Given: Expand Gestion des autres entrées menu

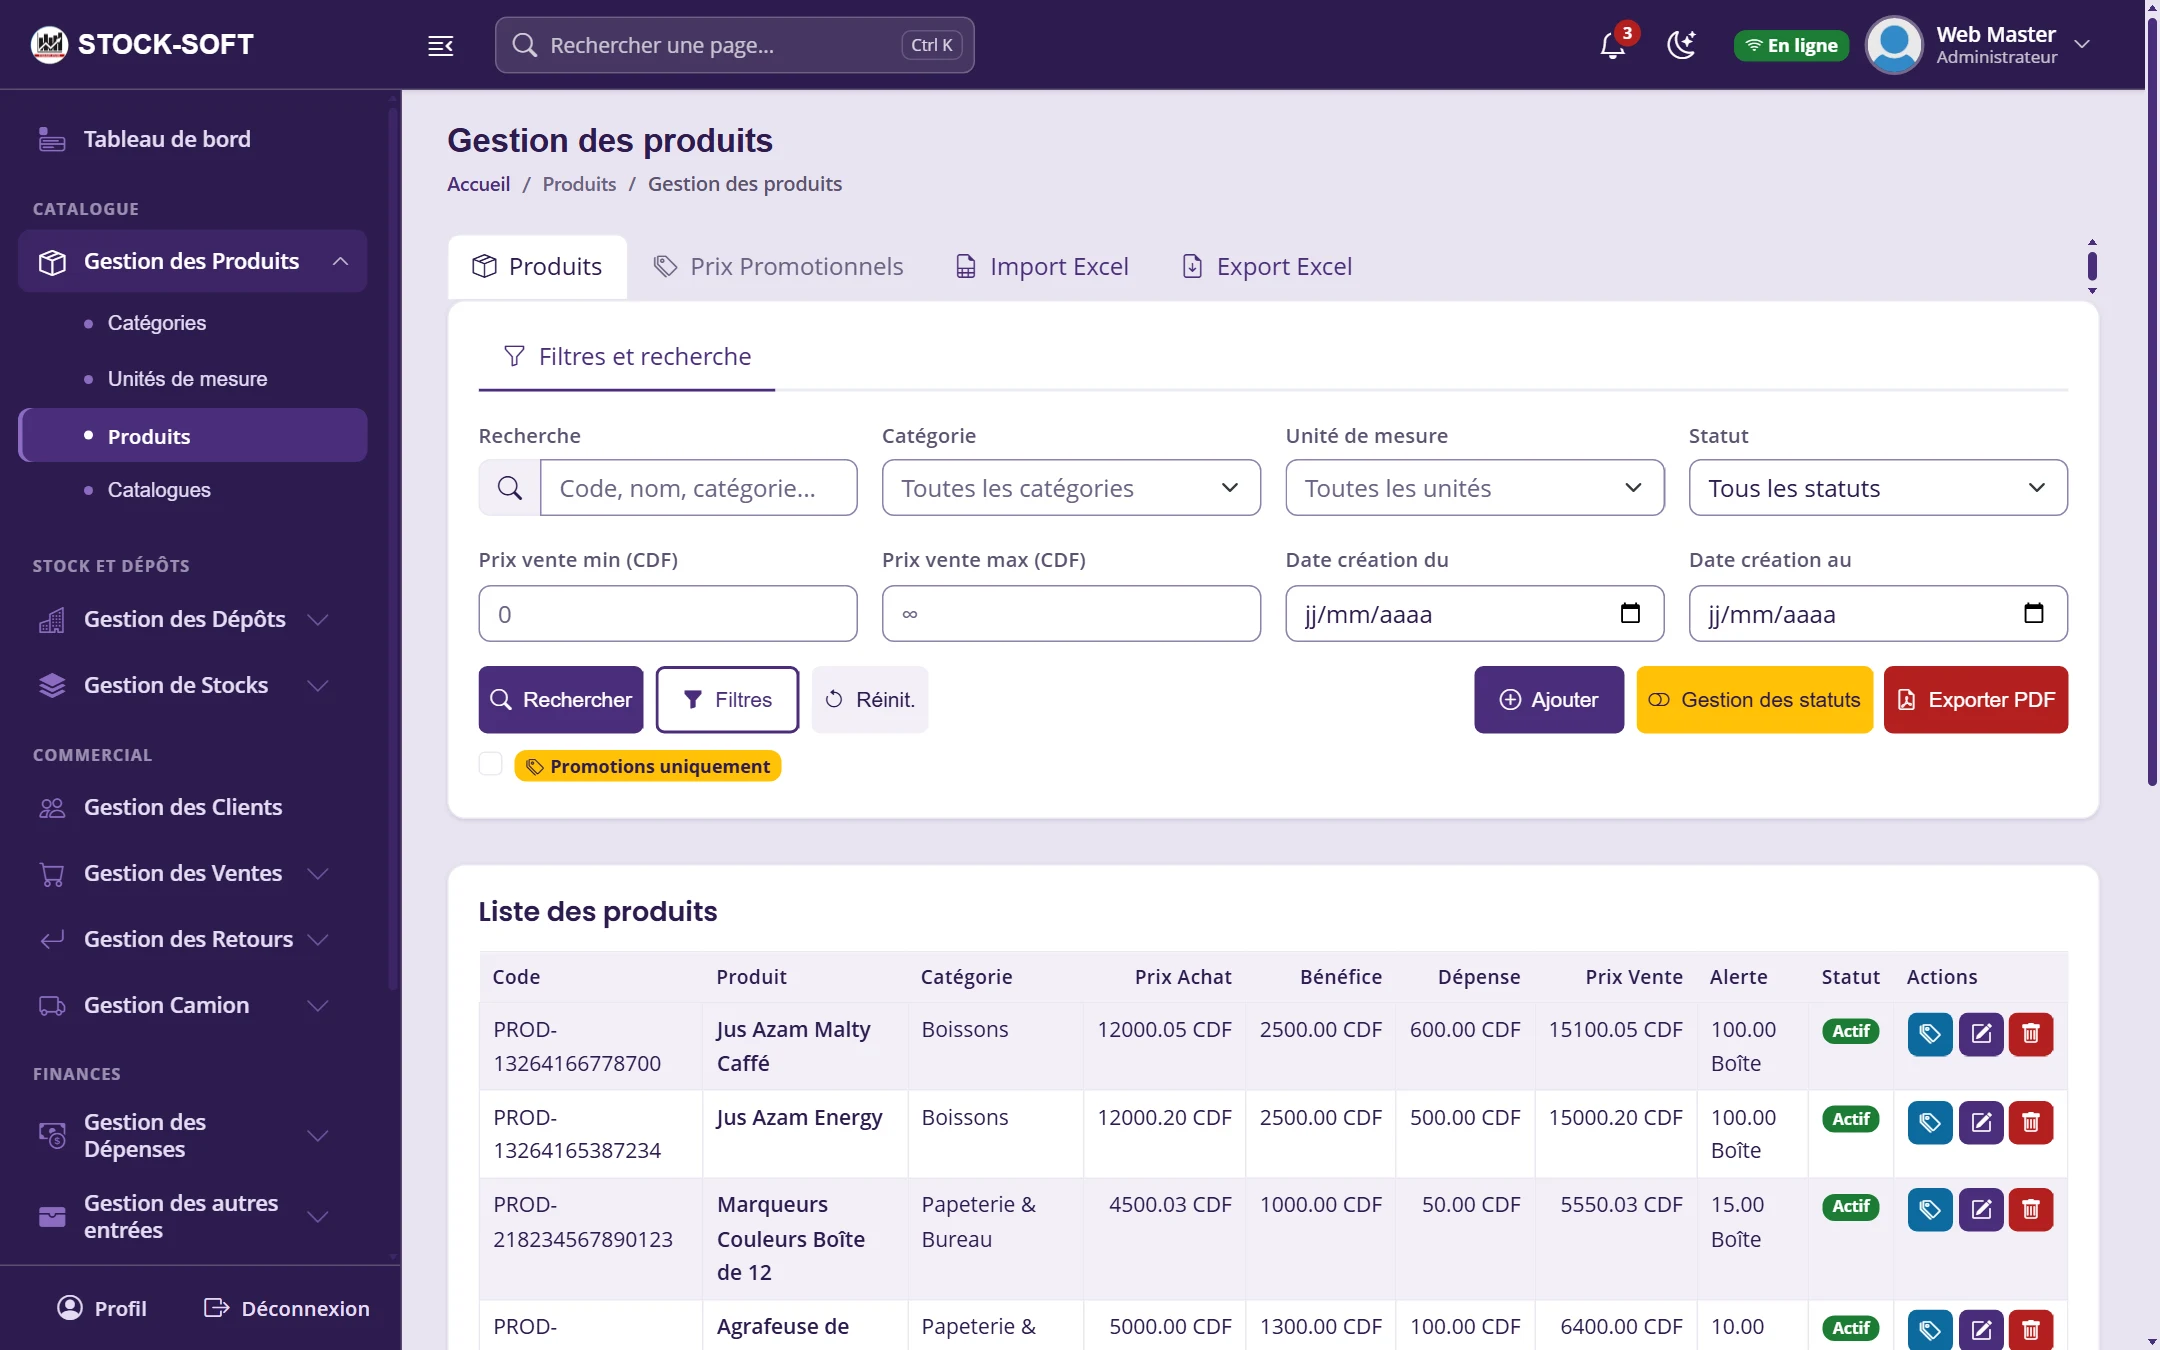Looking at the screenshot, I should 192,1216.
